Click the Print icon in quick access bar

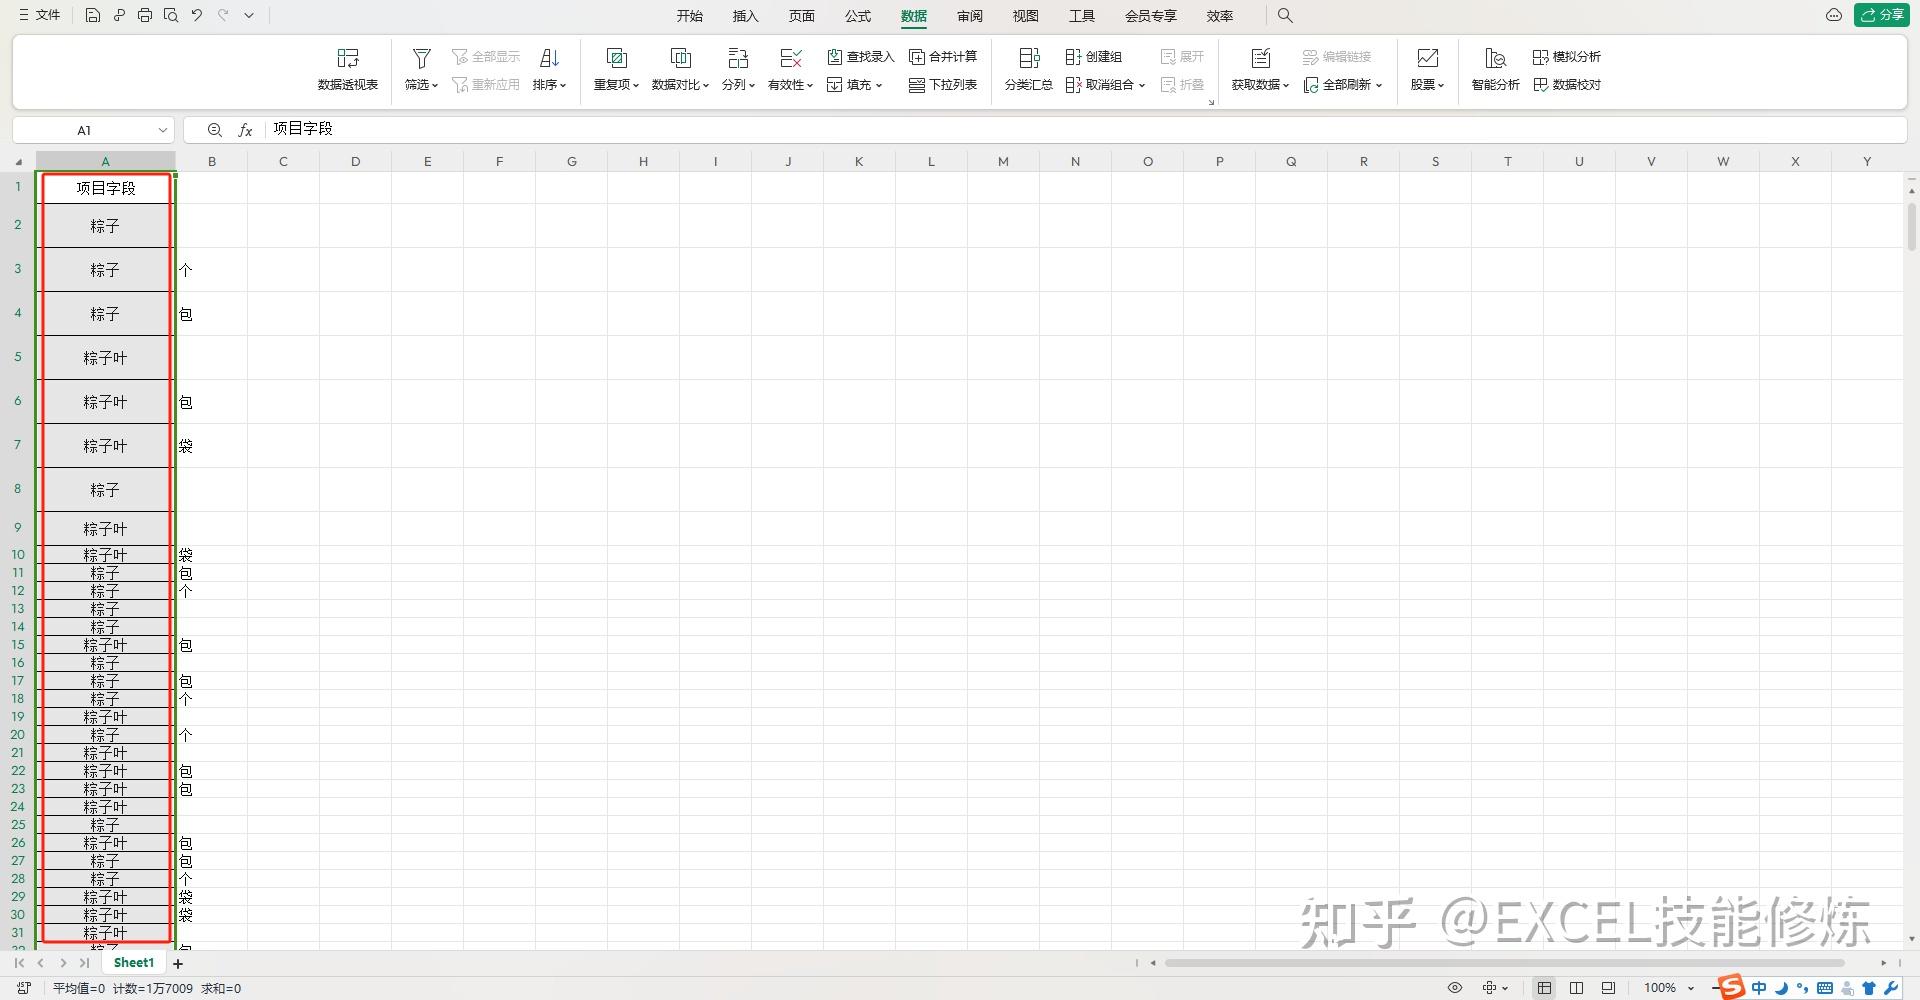click(145, 15)
